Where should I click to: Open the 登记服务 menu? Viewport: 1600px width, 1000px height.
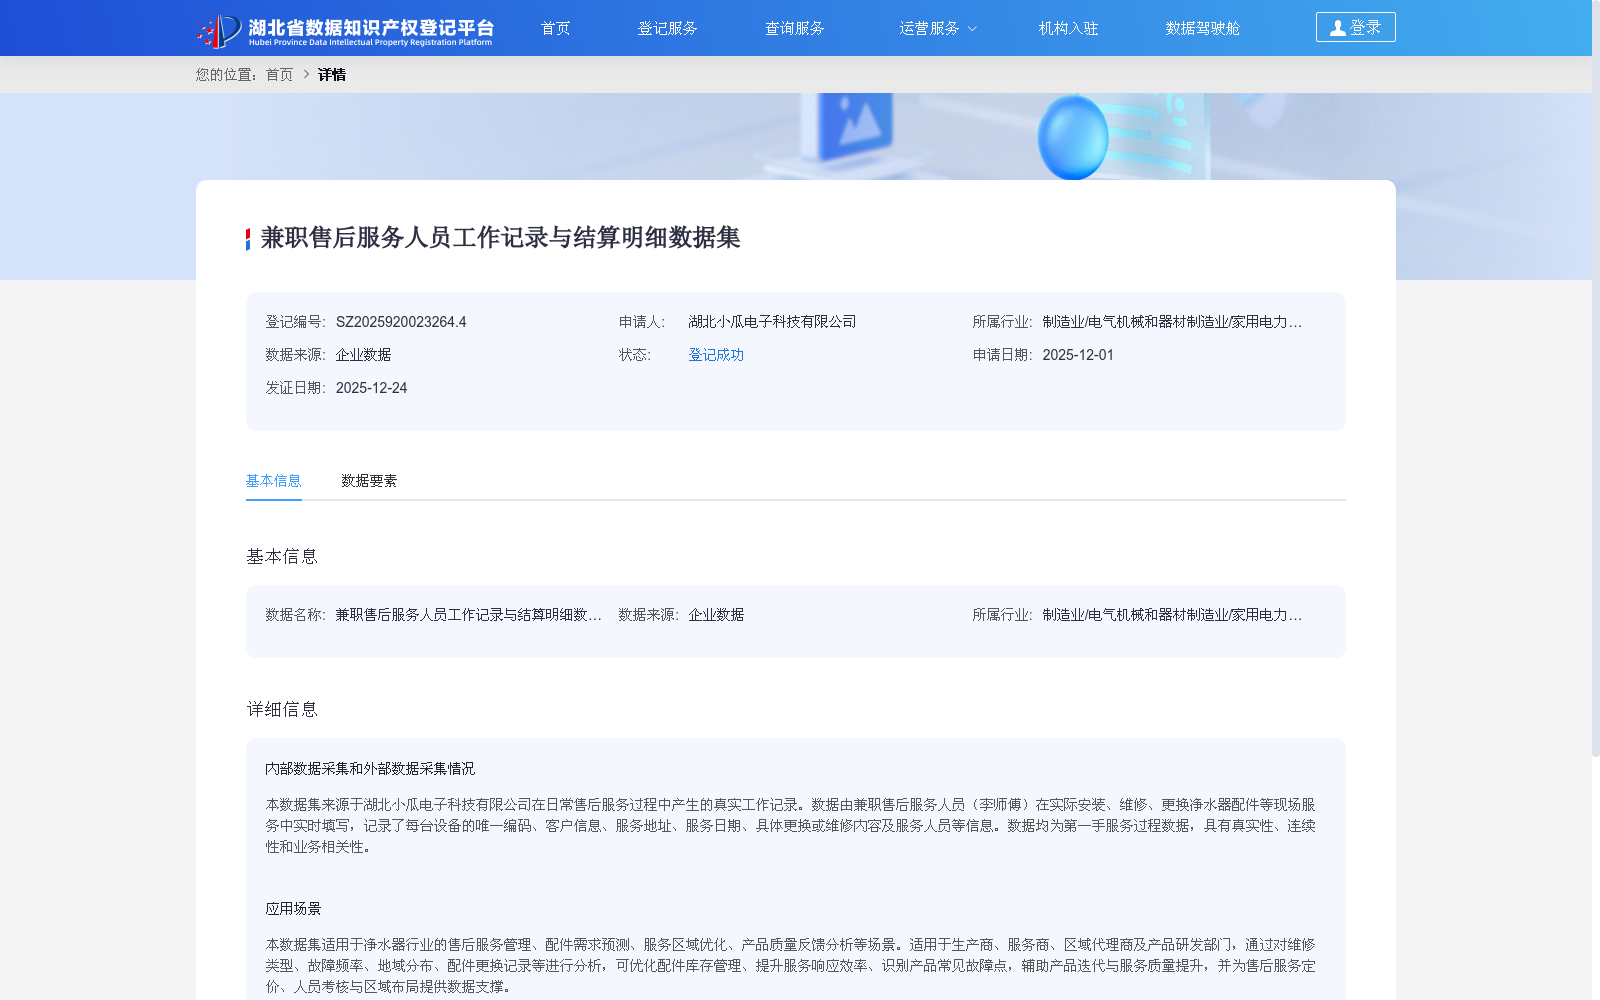(x=667, y=28)
